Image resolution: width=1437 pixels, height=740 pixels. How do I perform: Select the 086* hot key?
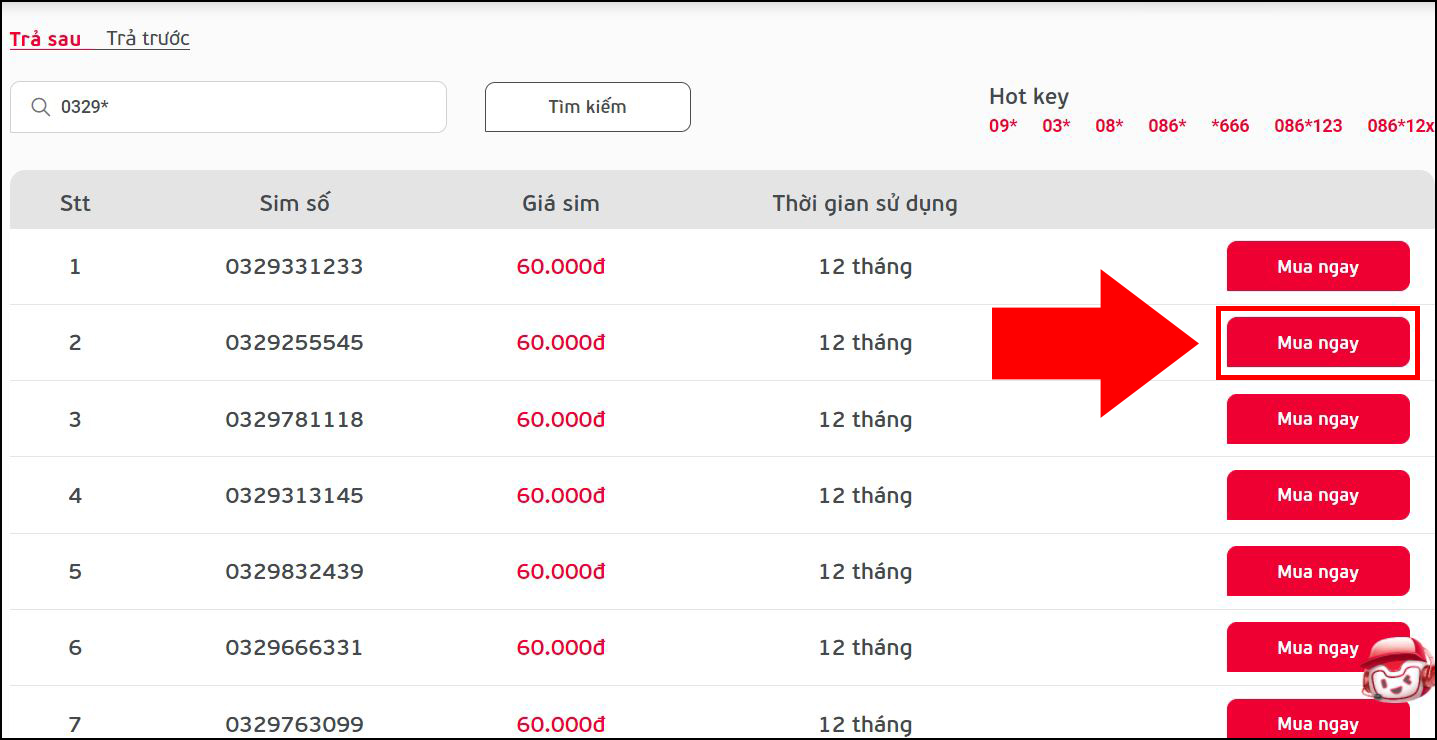pos(1167,126)
